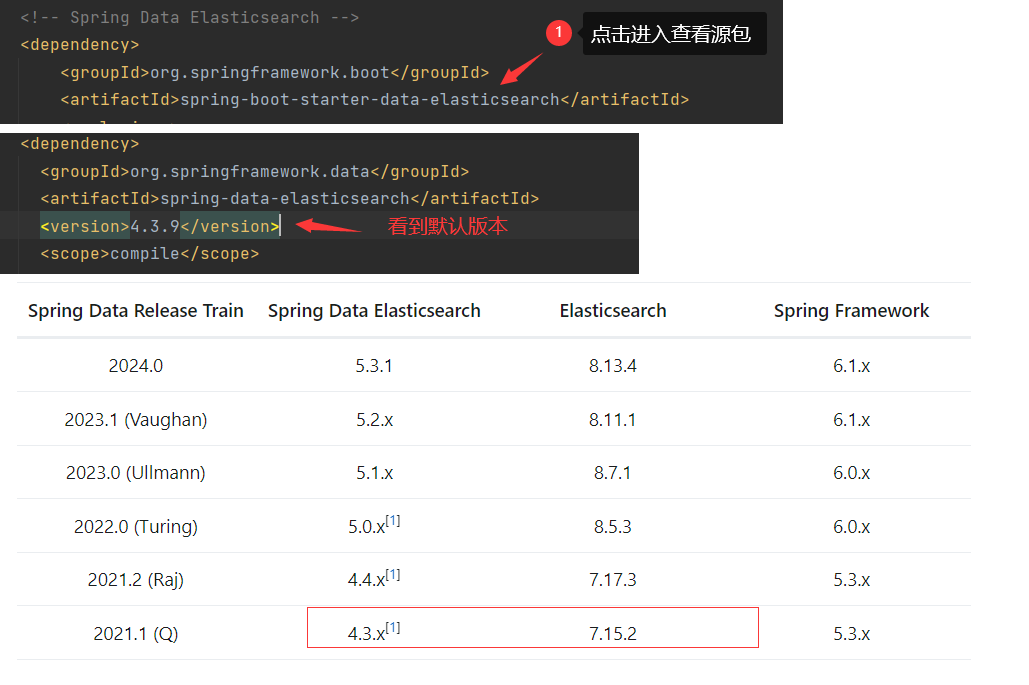The height and width of the screenshot is (685, 1029).
Task: Select the "2023.0 (Ullmann)" cell
Action: click(x=136, y=473)
